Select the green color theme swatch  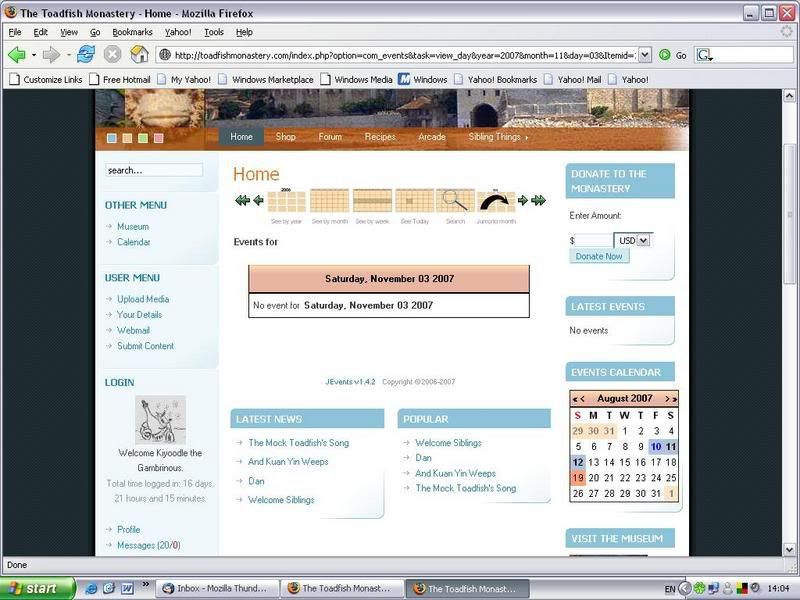click(x=143, y=138)
